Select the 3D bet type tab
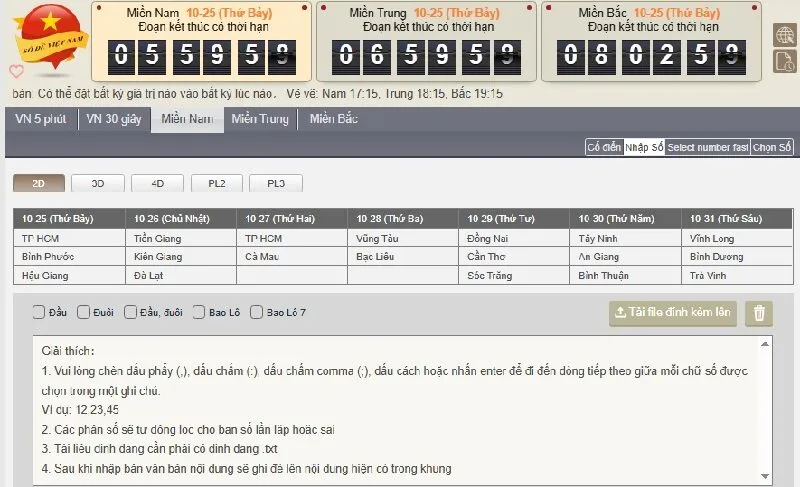Image resolution: width=800 pixels, height=487 pixels. pos(98,184)
